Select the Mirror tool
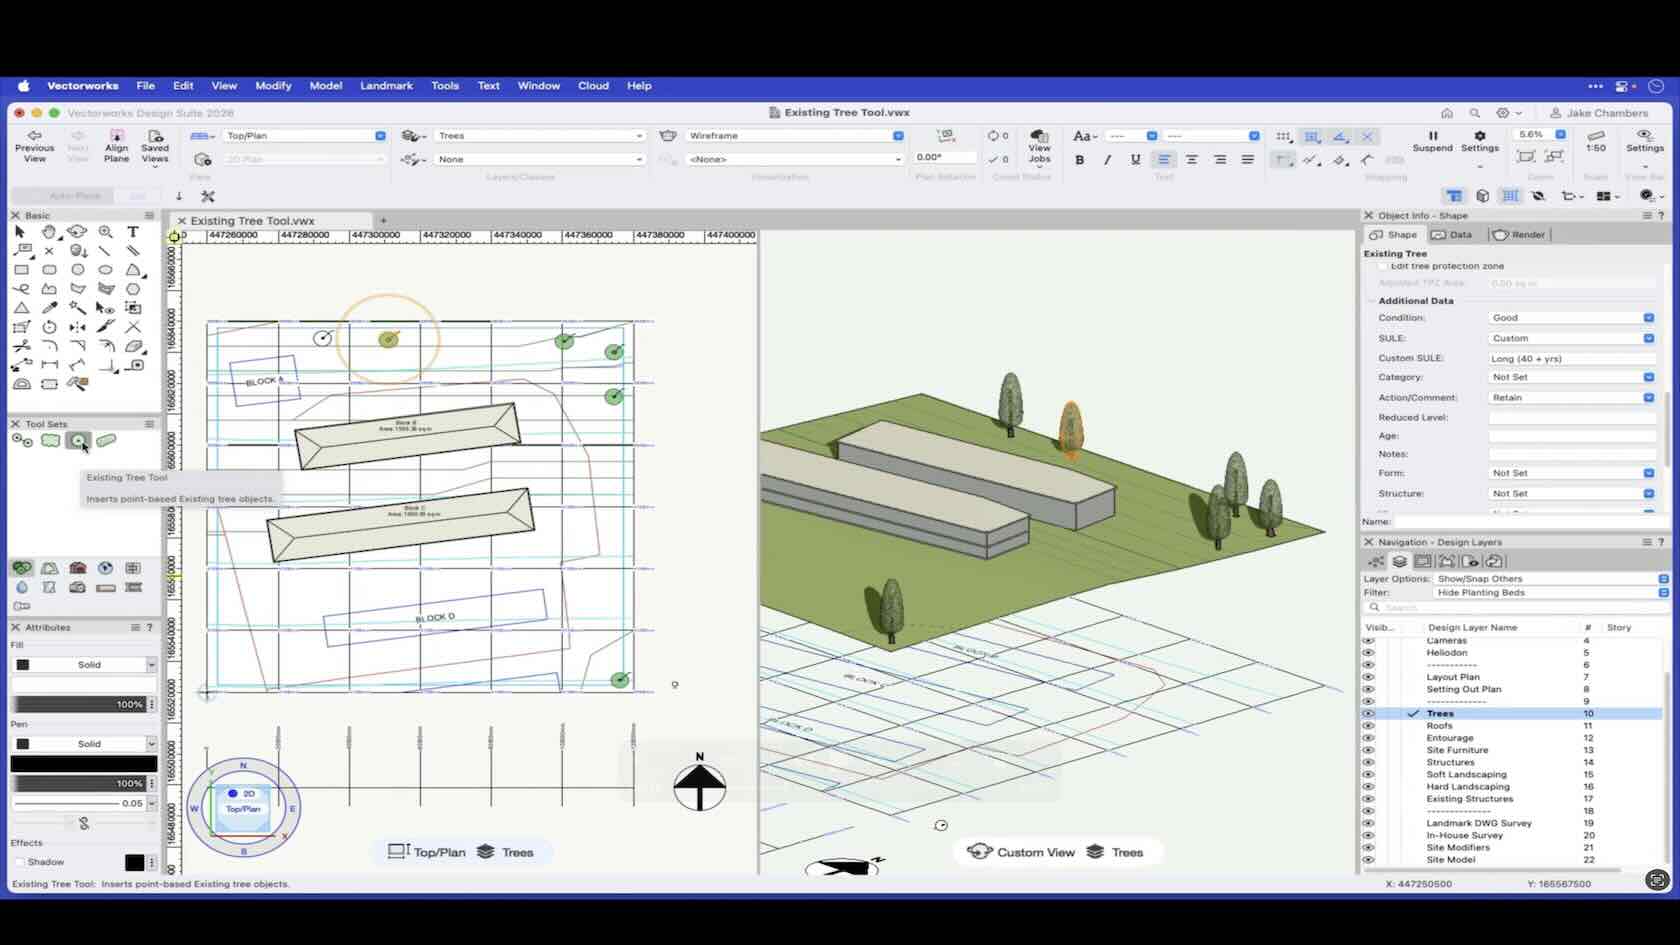This screenshot has width=1680, height=945. pyautogui.click(x=77, y=327)
